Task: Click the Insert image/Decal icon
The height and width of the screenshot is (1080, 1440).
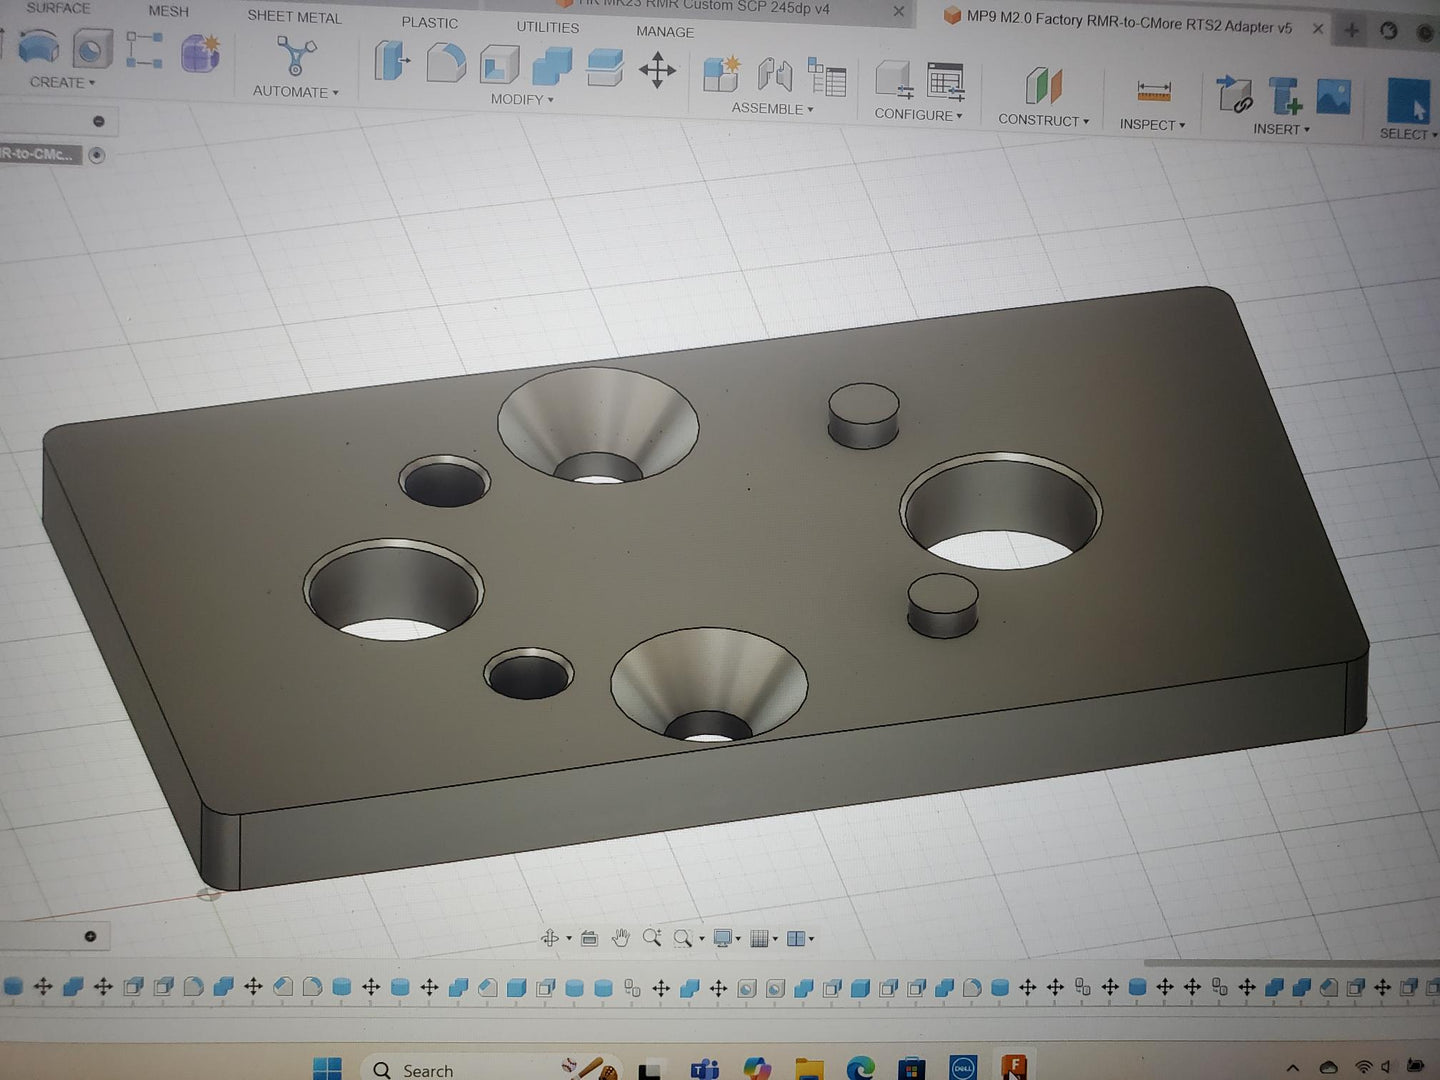Action: tap(1334, 97)
